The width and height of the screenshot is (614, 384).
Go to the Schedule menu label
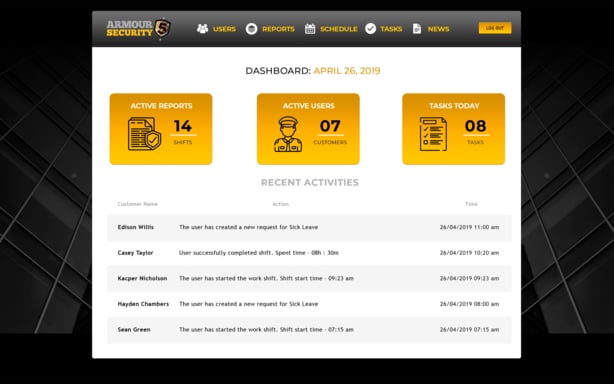pyautogui.click(x=339, y=29)
